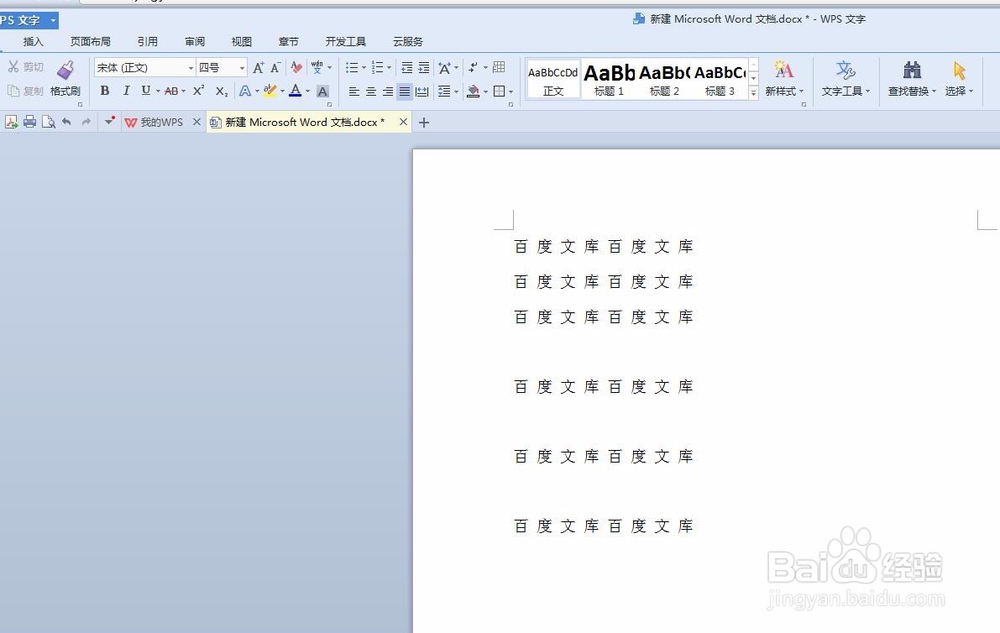The height and width of the screenshot is (633, 1000).
Task: Click the 新样式 button
Action: [784, 79]
